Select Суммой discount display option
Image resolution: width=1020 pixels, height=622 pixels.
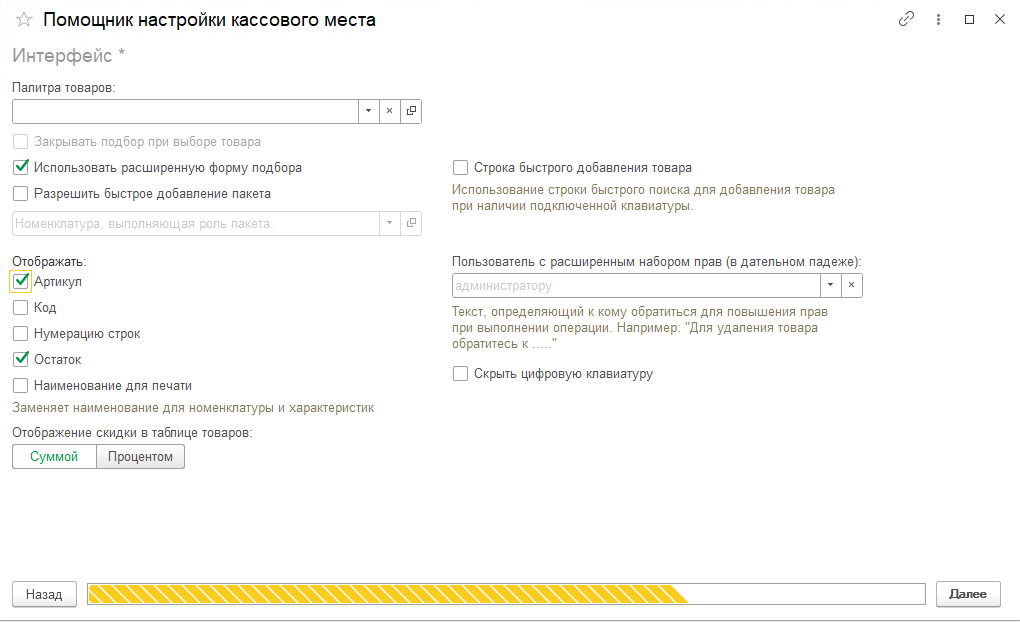(54, 457)
